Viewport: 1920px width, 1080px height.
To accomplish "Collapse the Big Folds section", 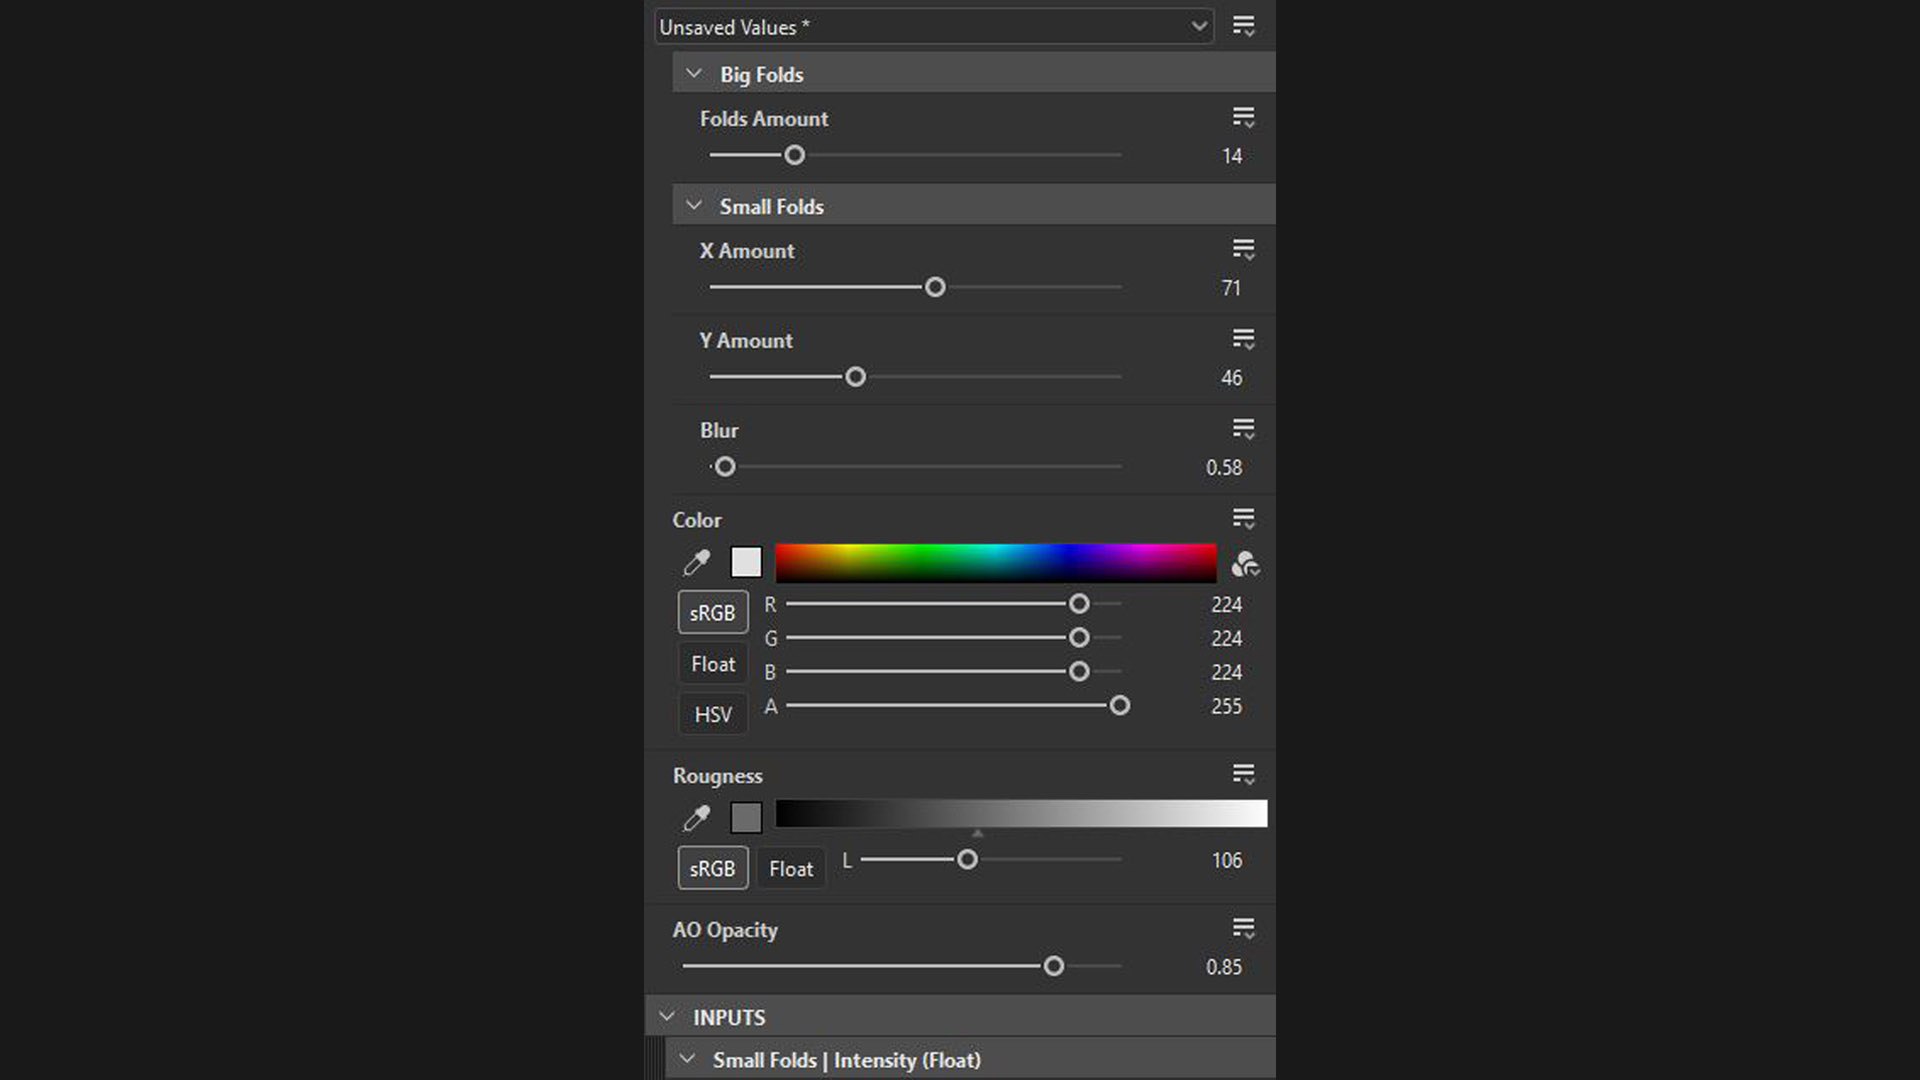I will click(x=694, y=74).
